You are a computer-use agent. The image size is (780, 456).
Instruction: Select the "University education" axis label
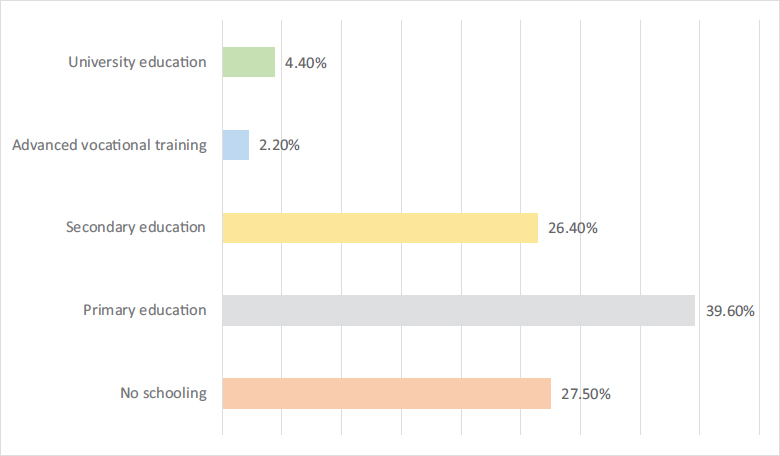[137, 62]
